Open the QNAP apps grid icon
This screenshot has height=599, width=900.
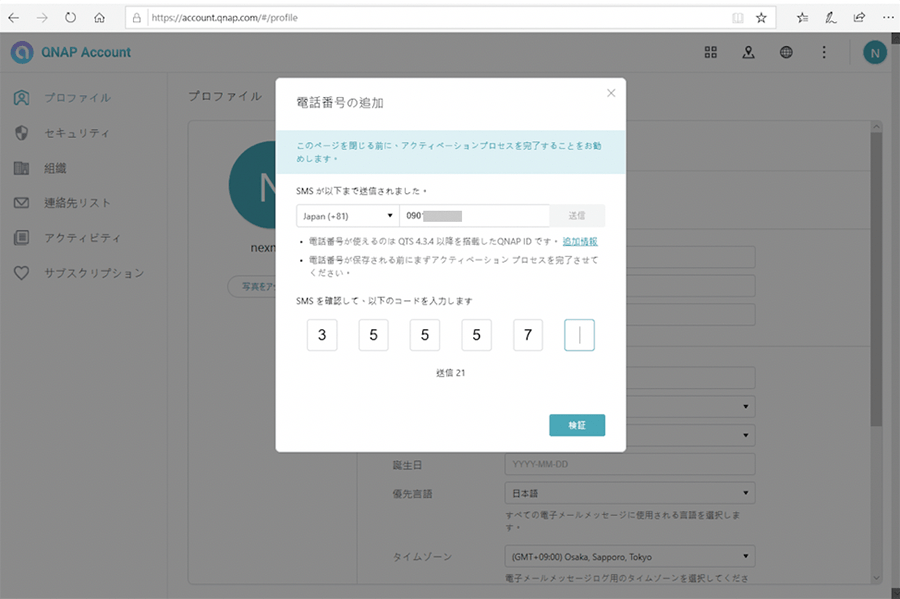click(711, 53)
